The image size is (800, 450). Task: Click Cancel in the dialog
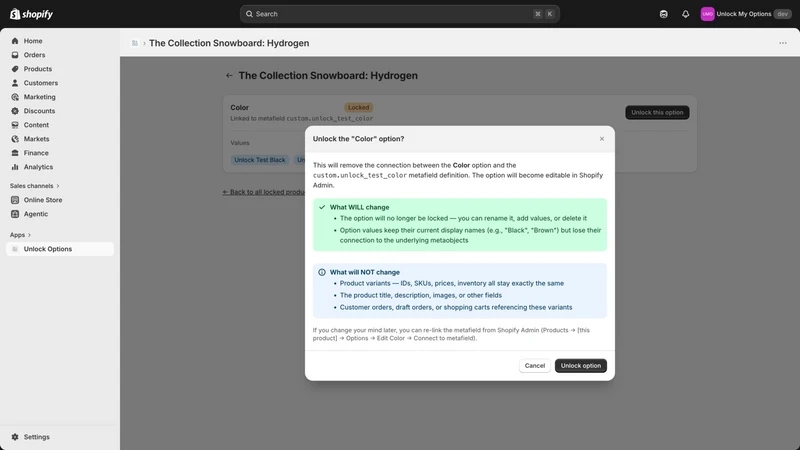click(x=535, y=366)
